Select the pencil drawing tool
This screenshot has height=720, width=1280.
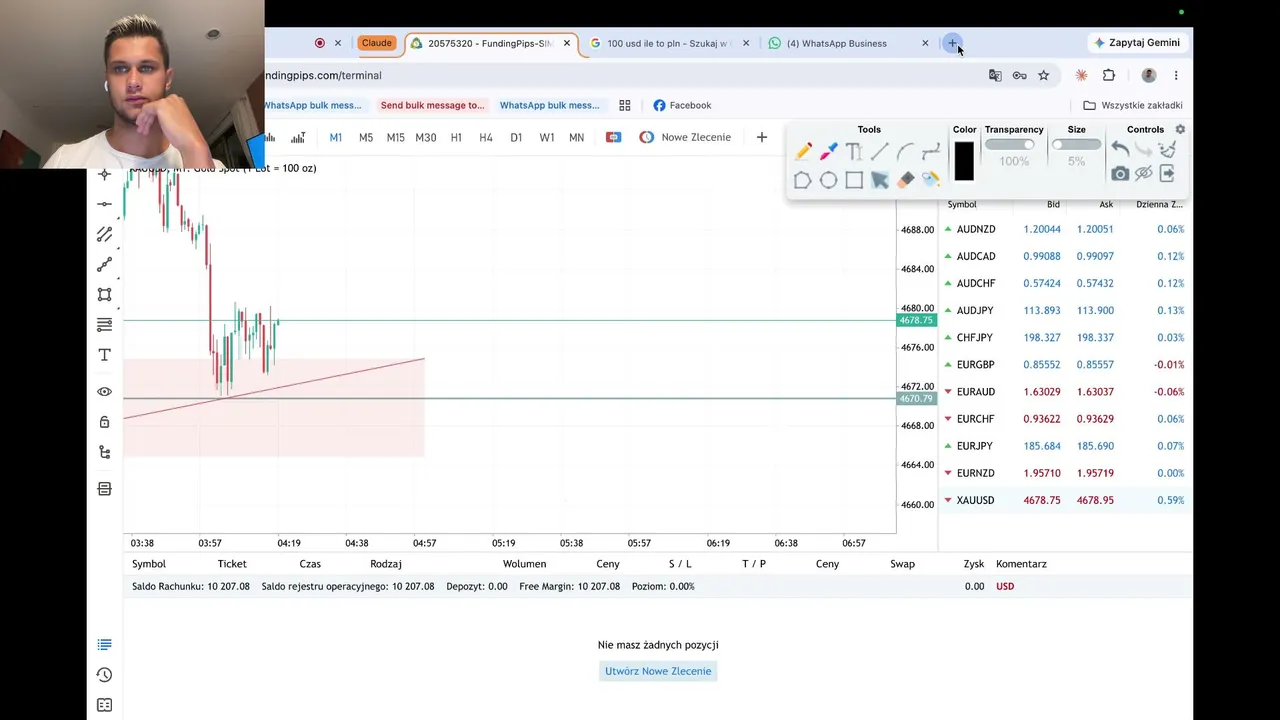pos(803,151)
